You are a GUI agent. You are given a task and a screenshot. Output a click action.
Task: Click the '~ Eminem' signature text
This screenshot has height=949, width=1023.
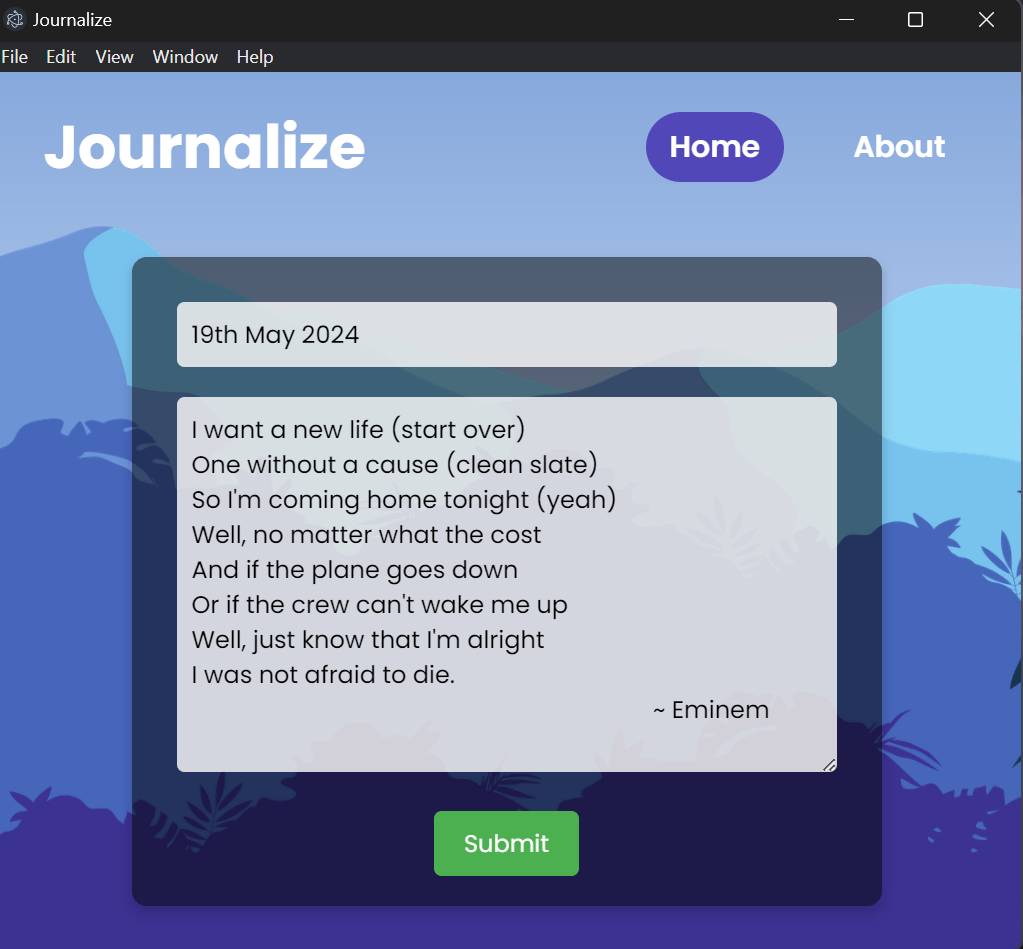[711, 710]
